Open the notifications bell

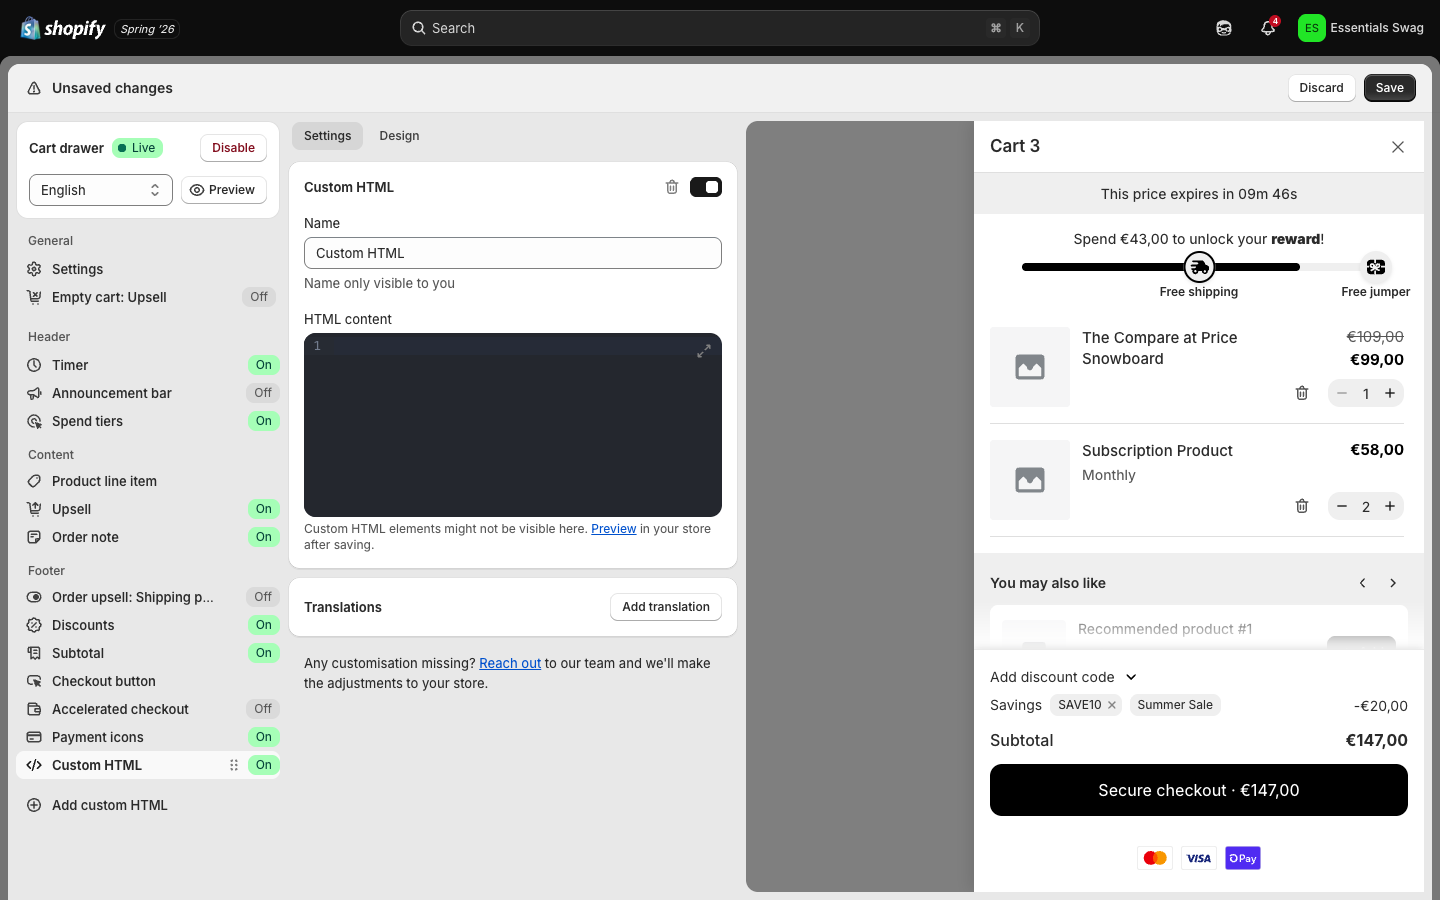point(1268,28)
